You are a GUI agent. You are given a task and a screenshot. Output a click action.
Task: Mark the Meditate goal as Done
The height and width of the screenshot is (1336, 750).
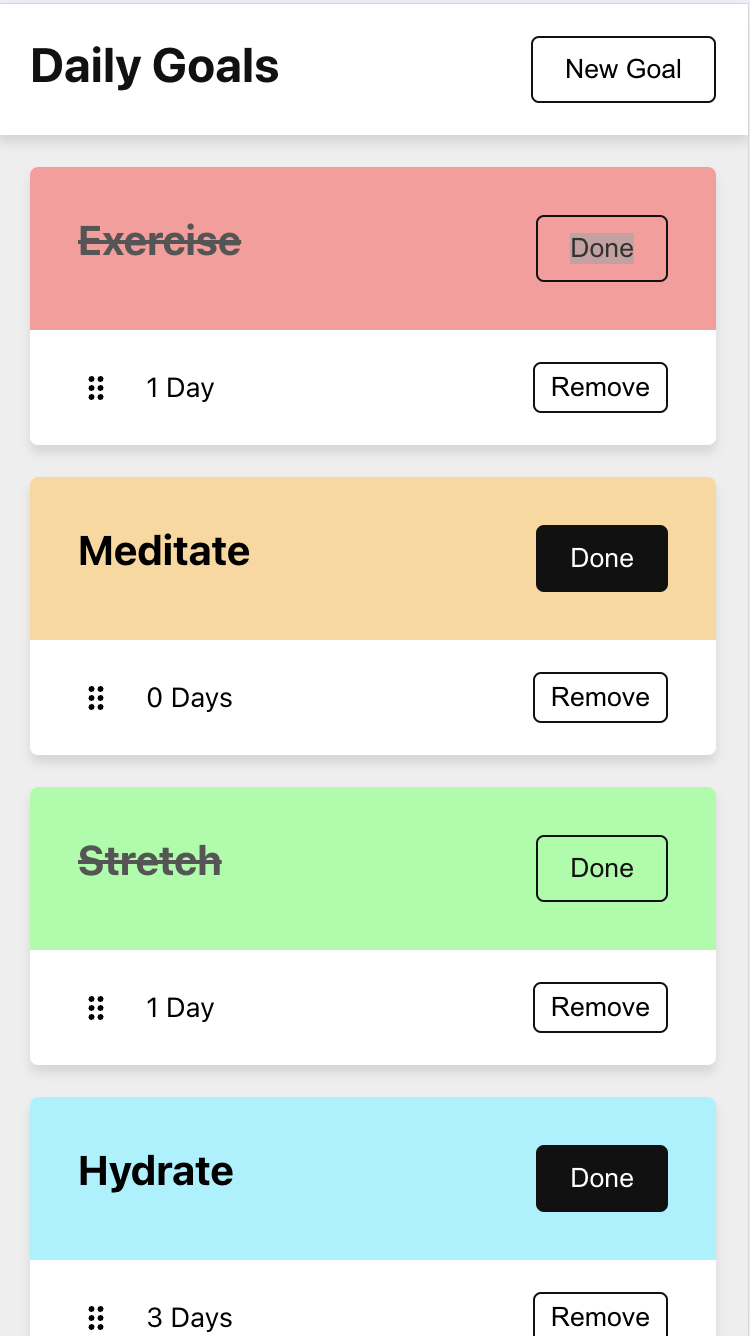[x=602, y=558]
